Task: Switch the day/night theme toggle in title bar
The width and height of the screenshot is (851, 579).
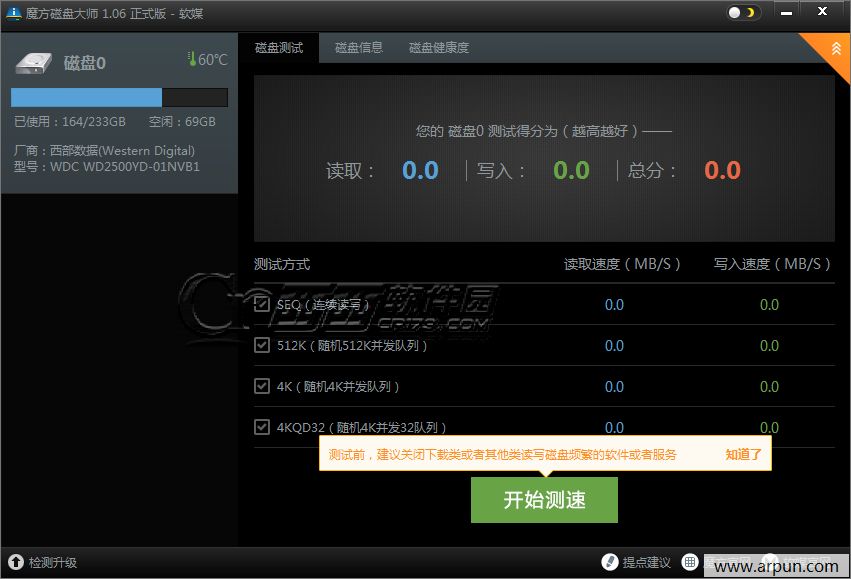Action: click(742, 12)
